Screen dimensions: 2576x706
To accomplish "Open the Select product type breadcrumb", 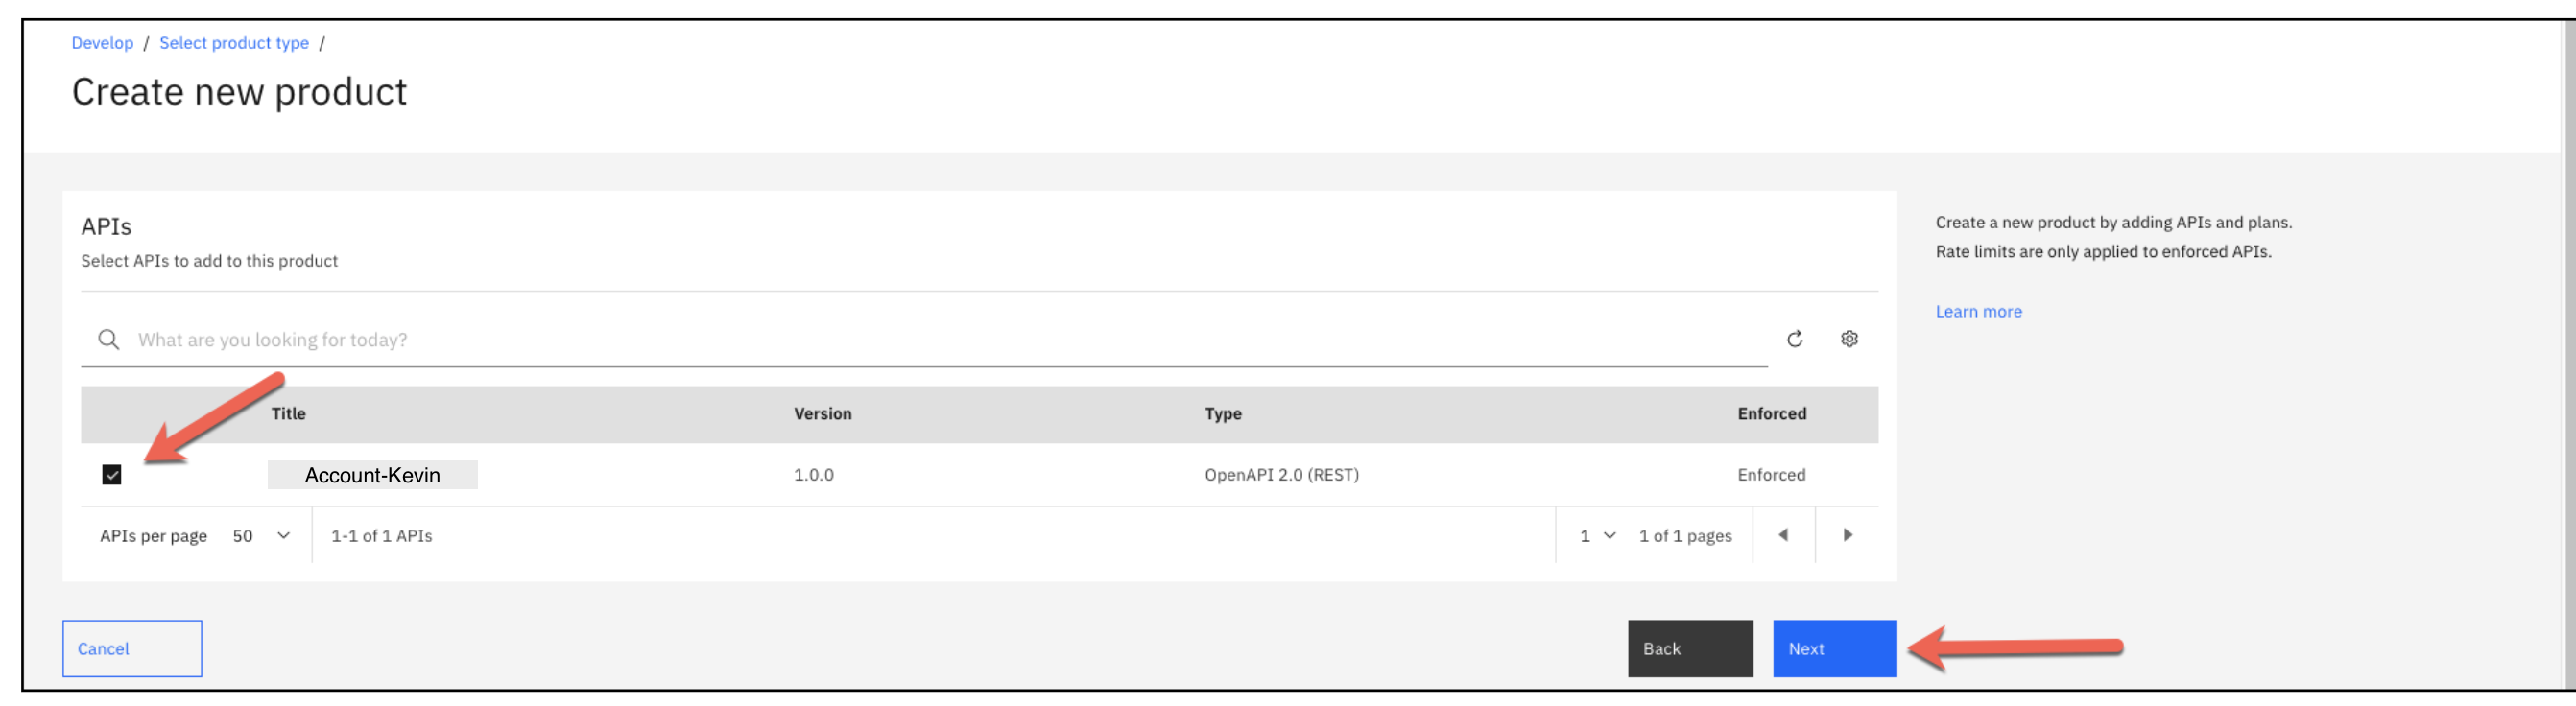I will point(234,43).
